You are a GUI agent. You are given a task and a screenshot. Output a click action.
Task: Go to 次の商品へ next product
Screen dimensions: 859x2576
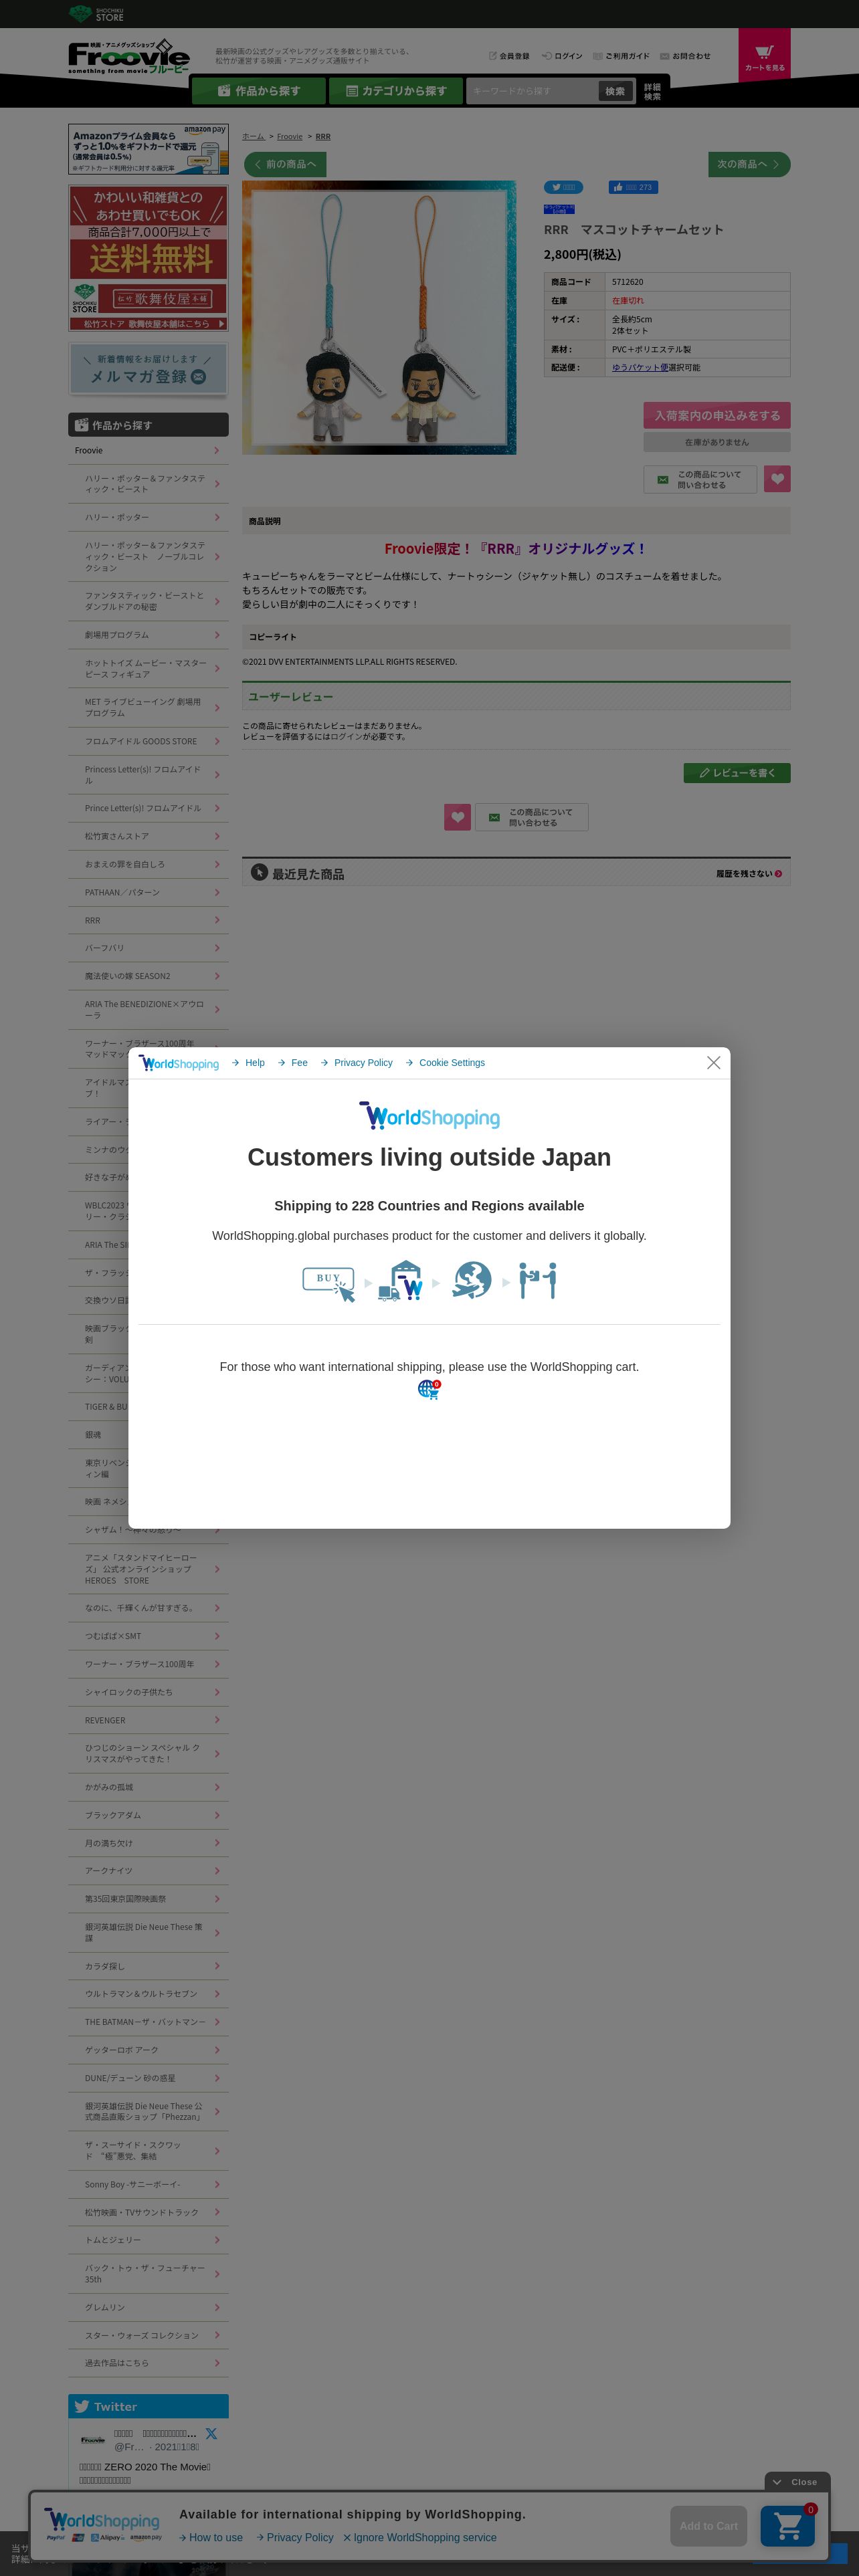pyautogui.click(x=749, y=164)
